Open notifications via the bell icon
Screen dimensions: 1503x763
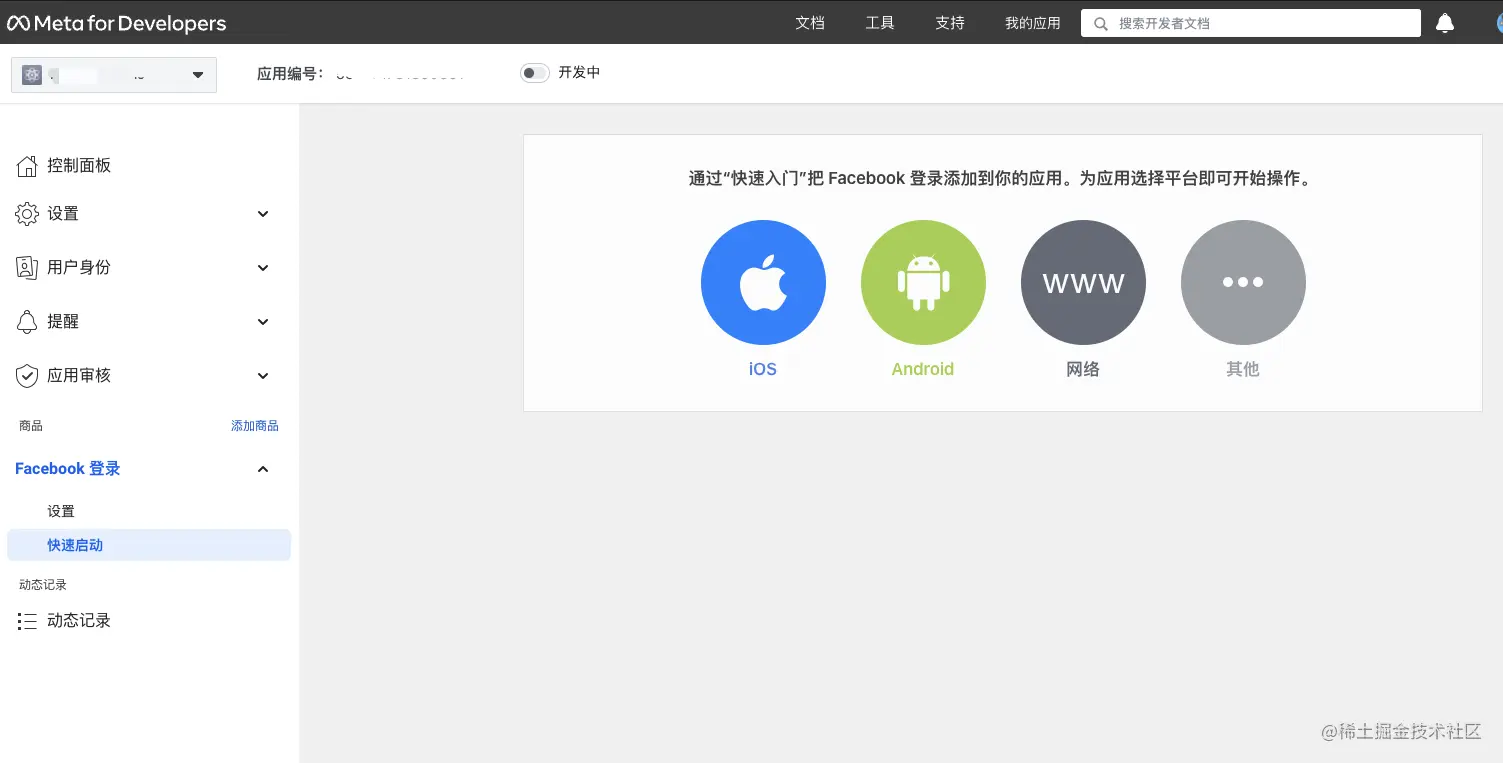[x=1444, y=22]
